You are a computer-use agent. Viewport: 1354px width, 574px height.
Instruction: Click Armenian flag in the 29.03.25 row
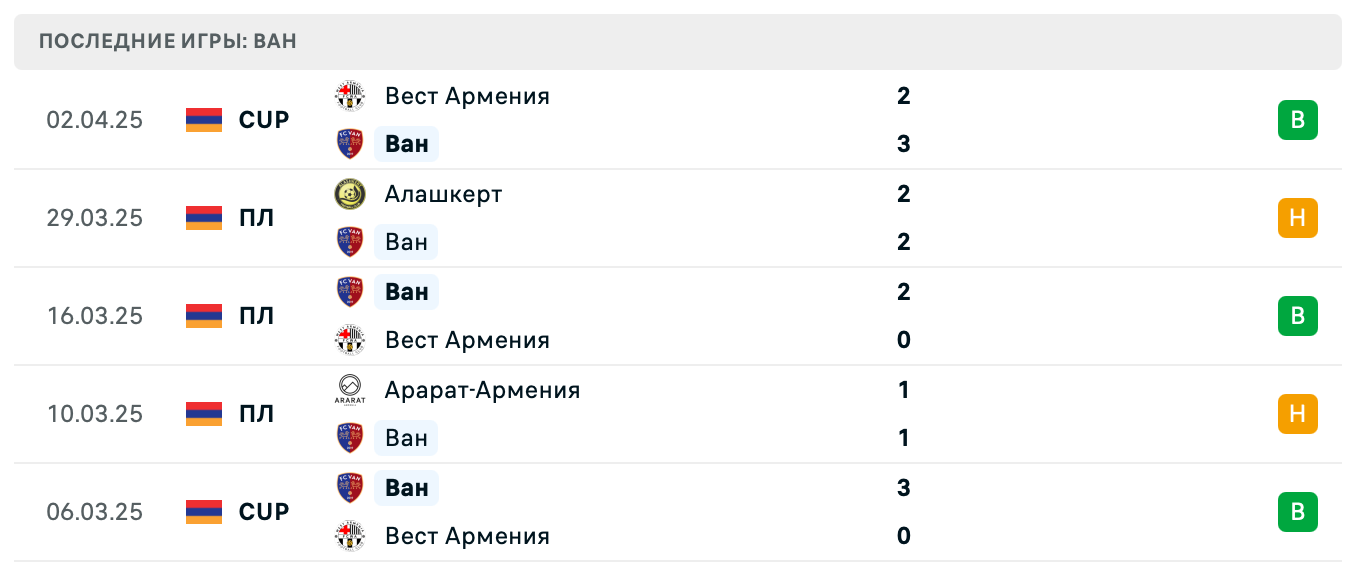pos(204,218)
